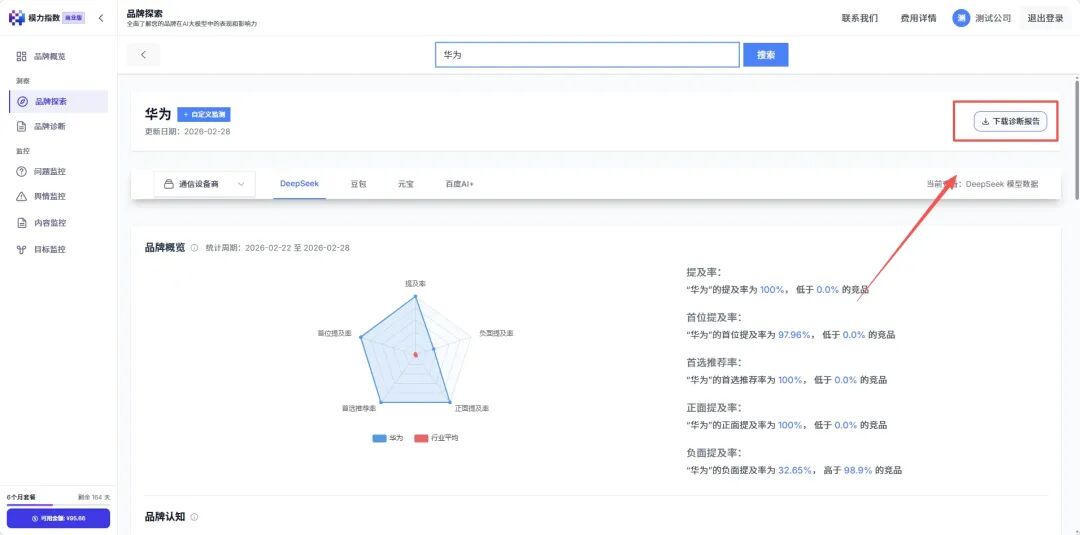Click the 退出登录 button

tap(1046, 19)
